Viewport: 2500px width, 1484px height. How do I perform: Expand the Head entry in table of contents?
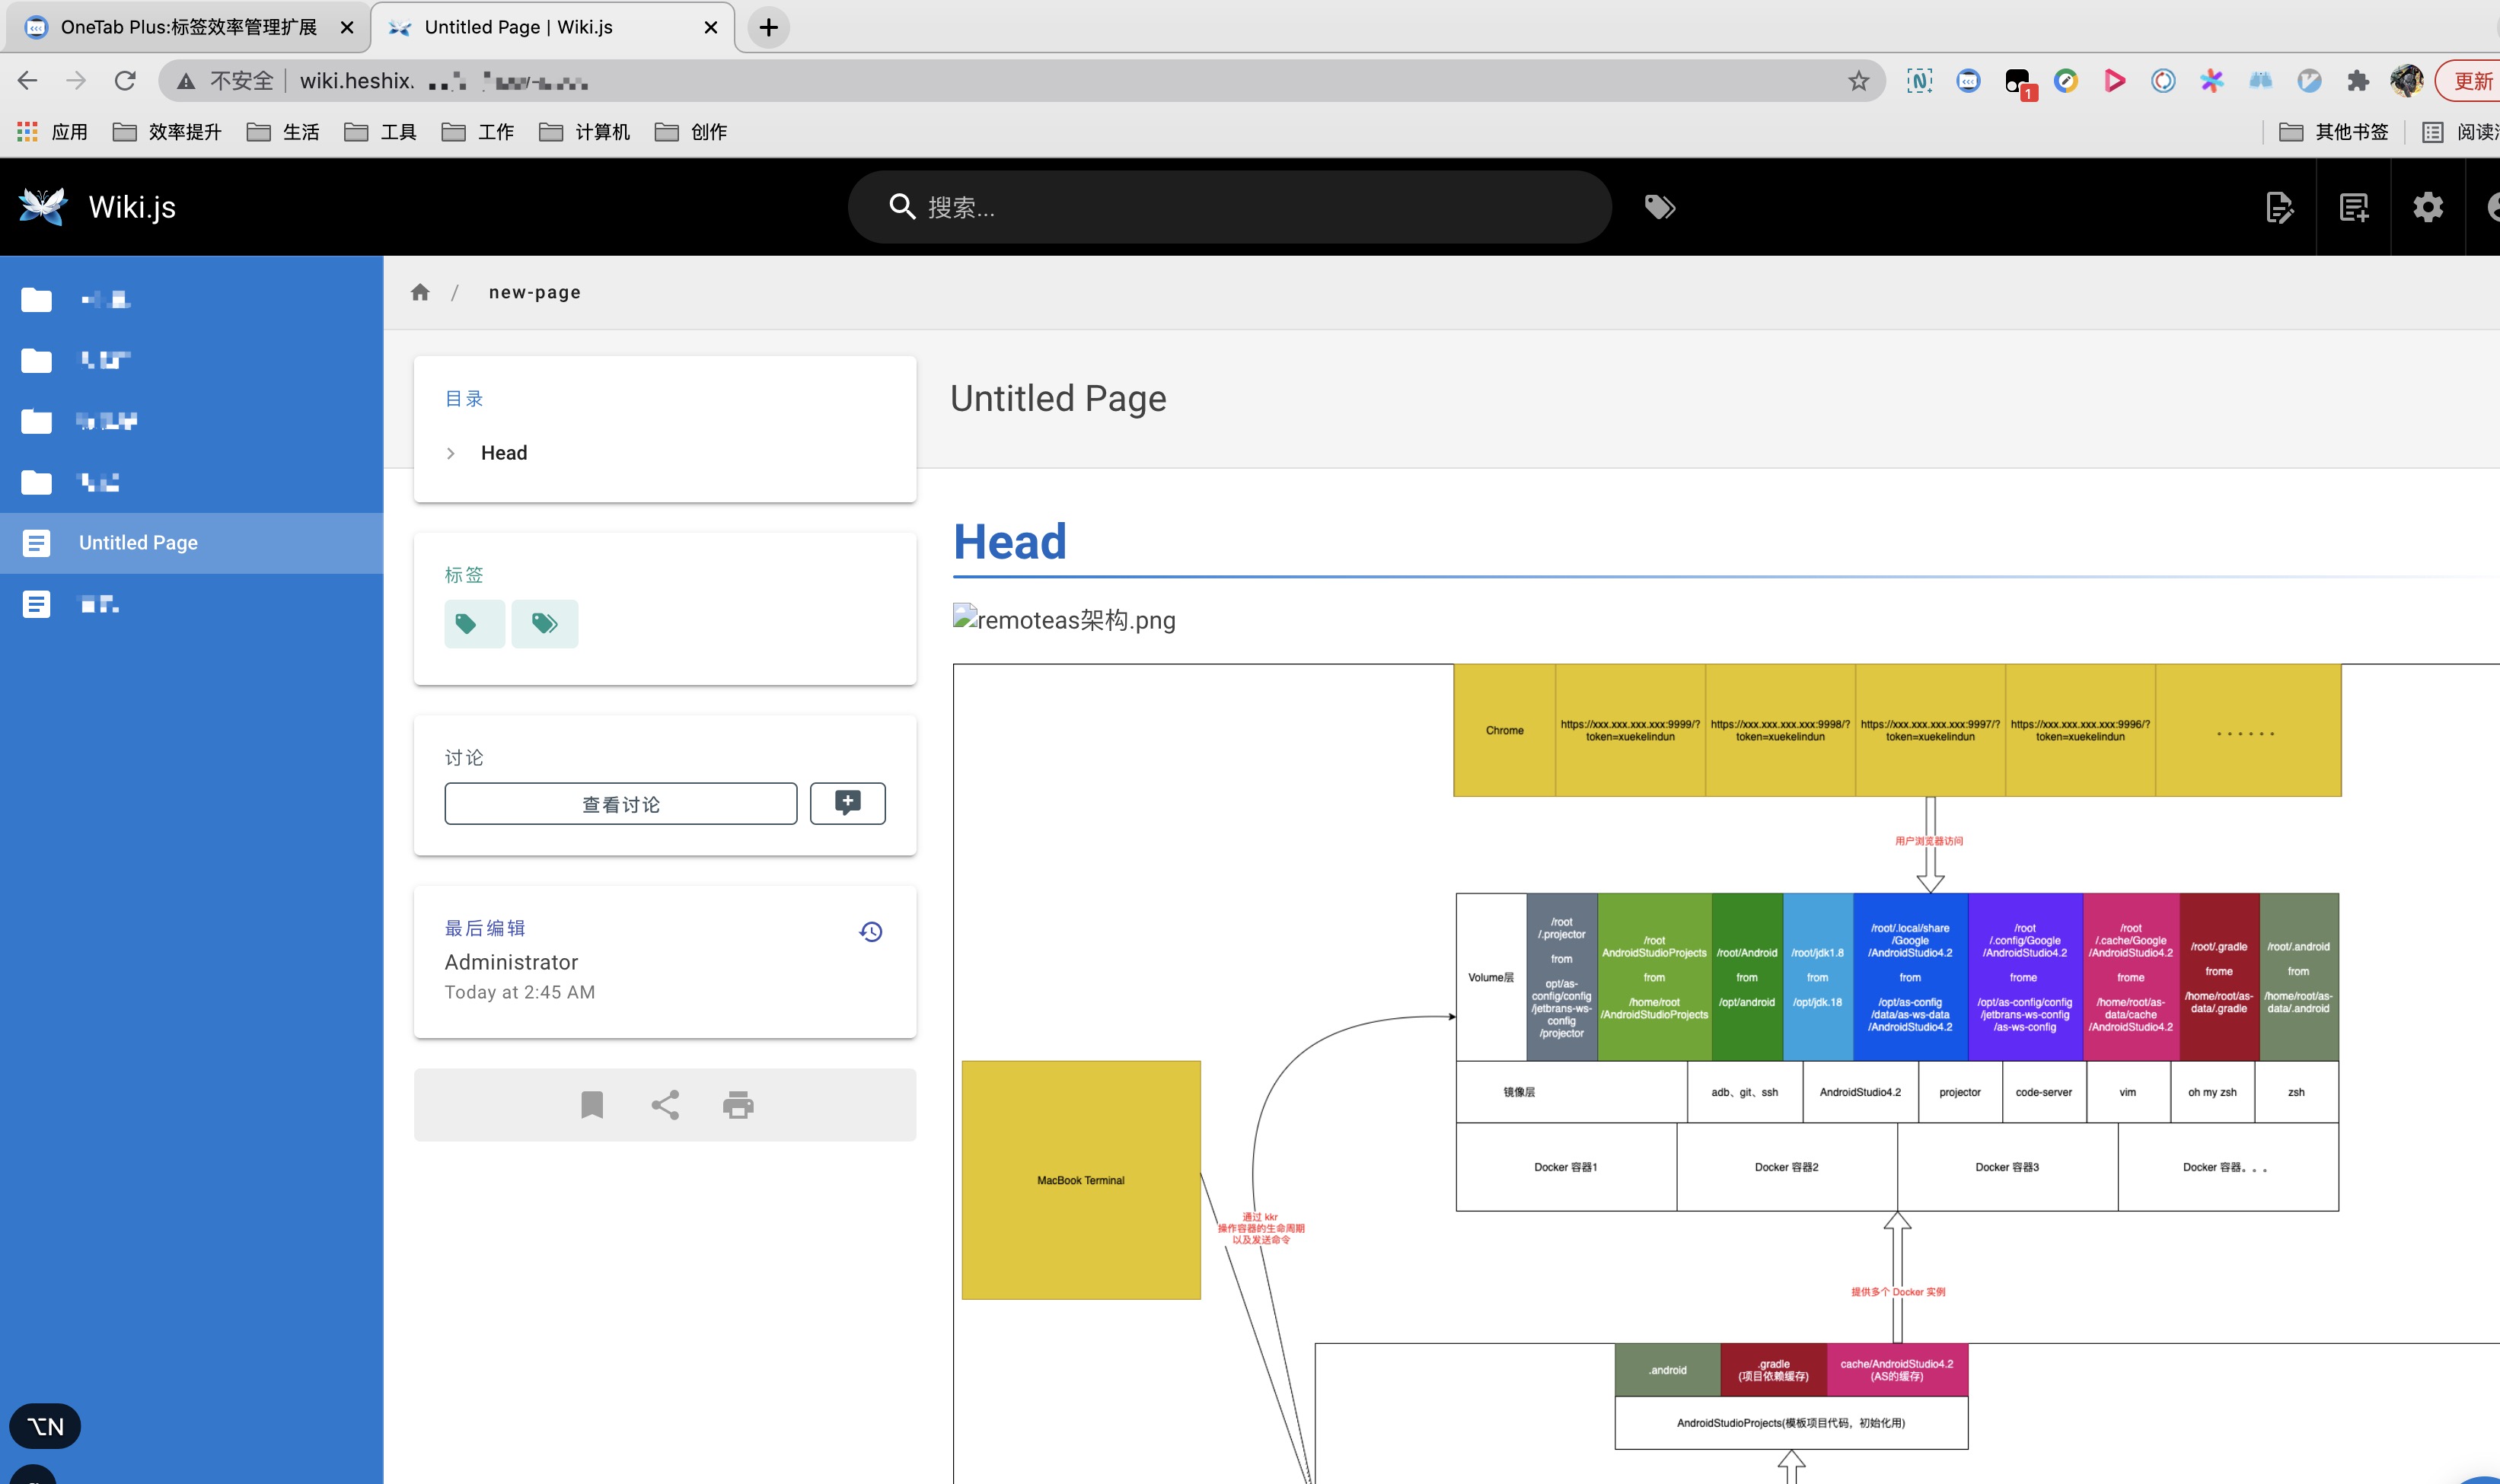(451, 453)
